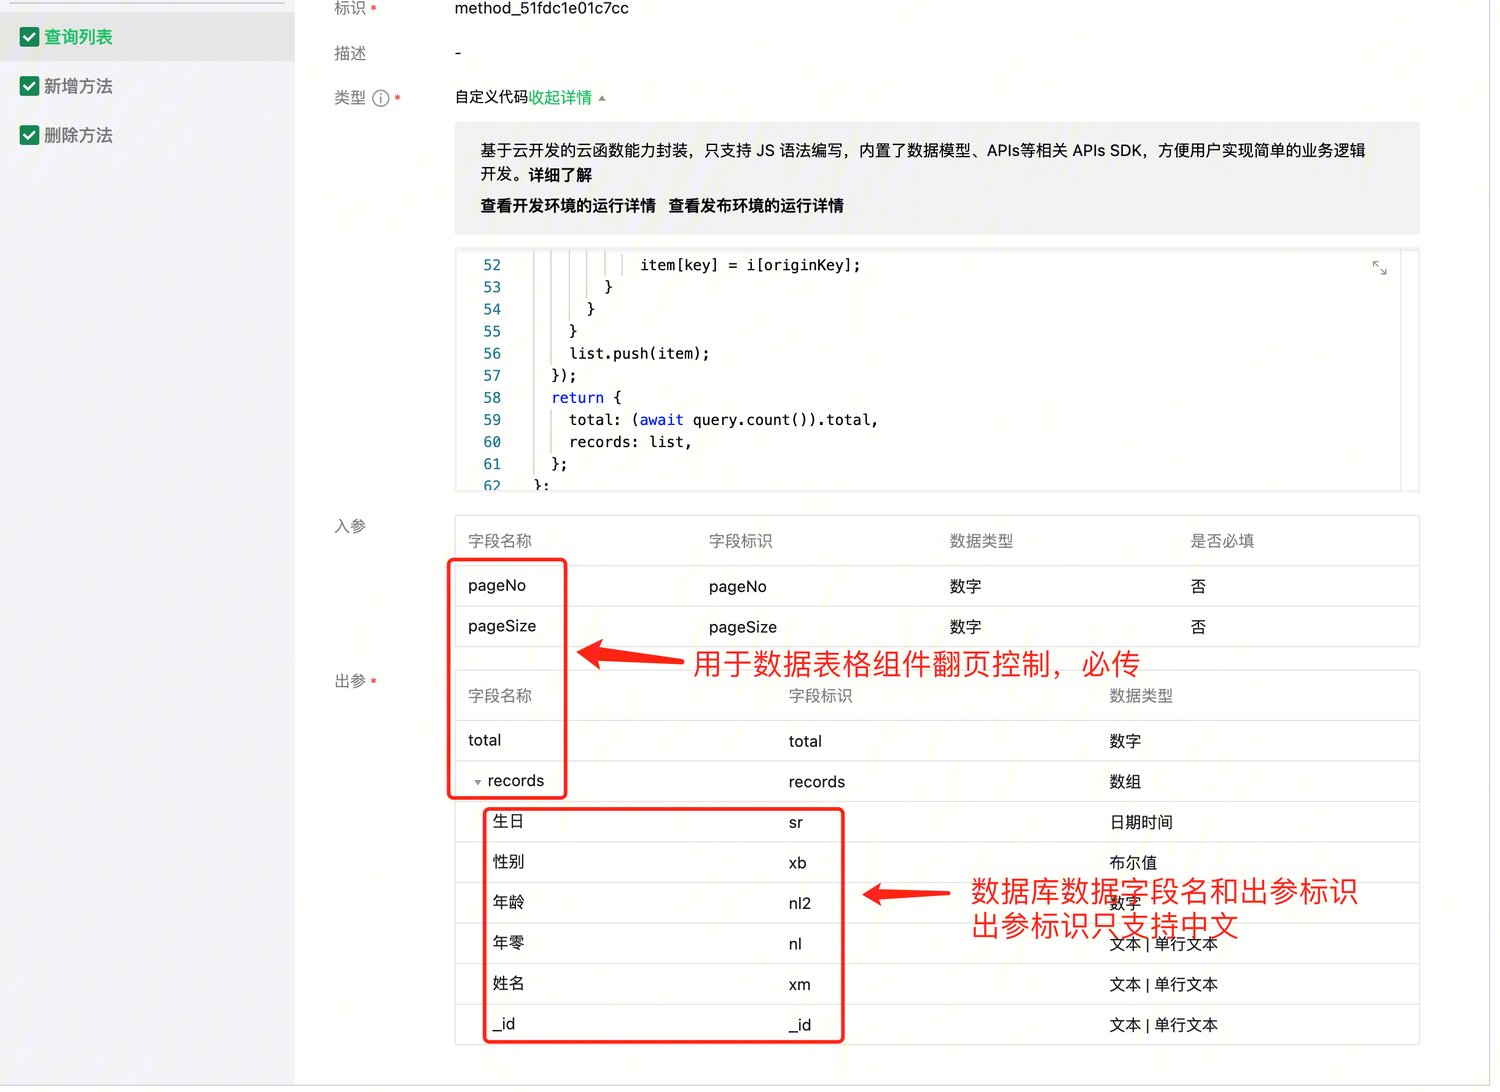Click the 年龄 field name

pyautogui.click(x=508, y=902)
